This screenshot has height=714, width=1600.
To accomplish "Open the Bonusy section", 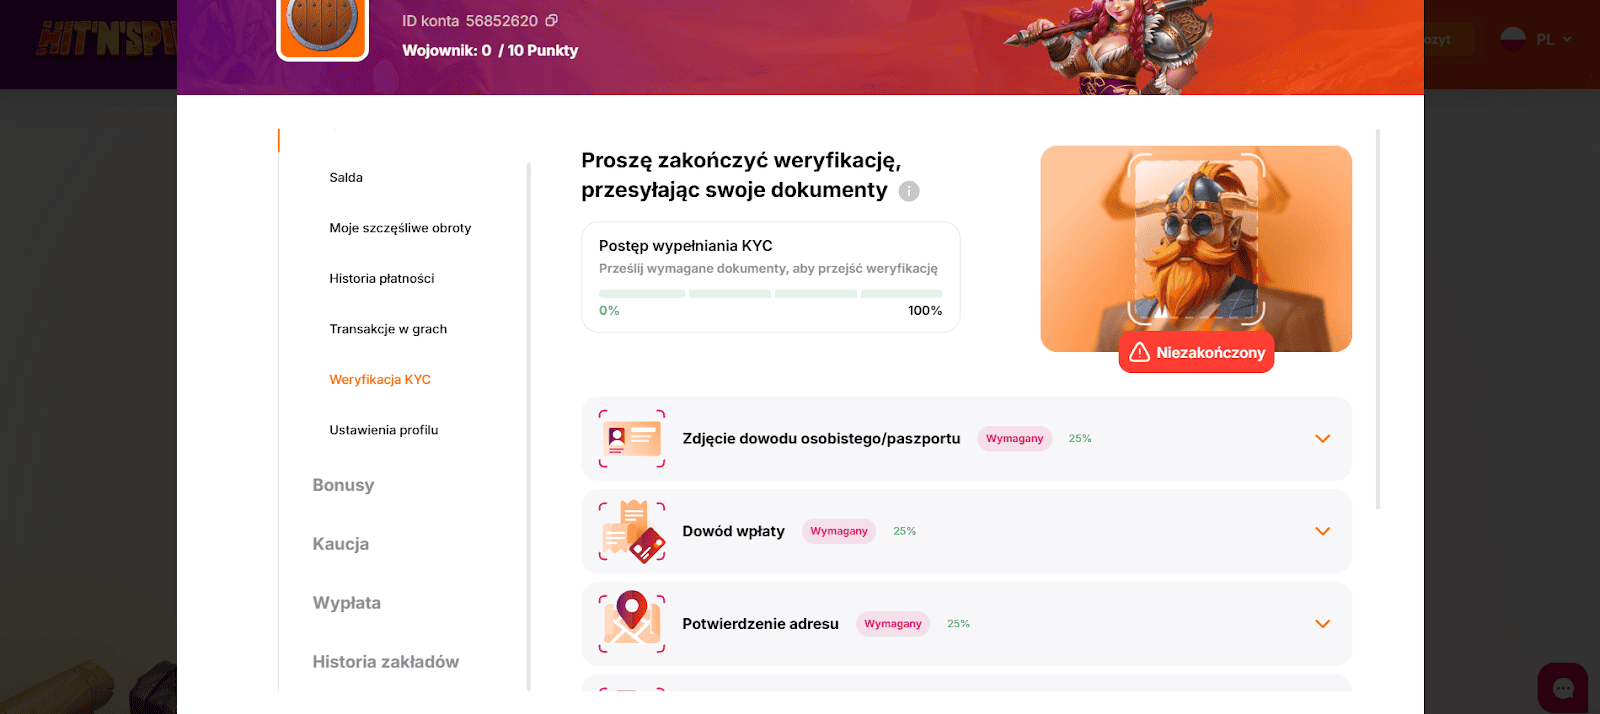I will pyautogui.click(x=343, y=485).
